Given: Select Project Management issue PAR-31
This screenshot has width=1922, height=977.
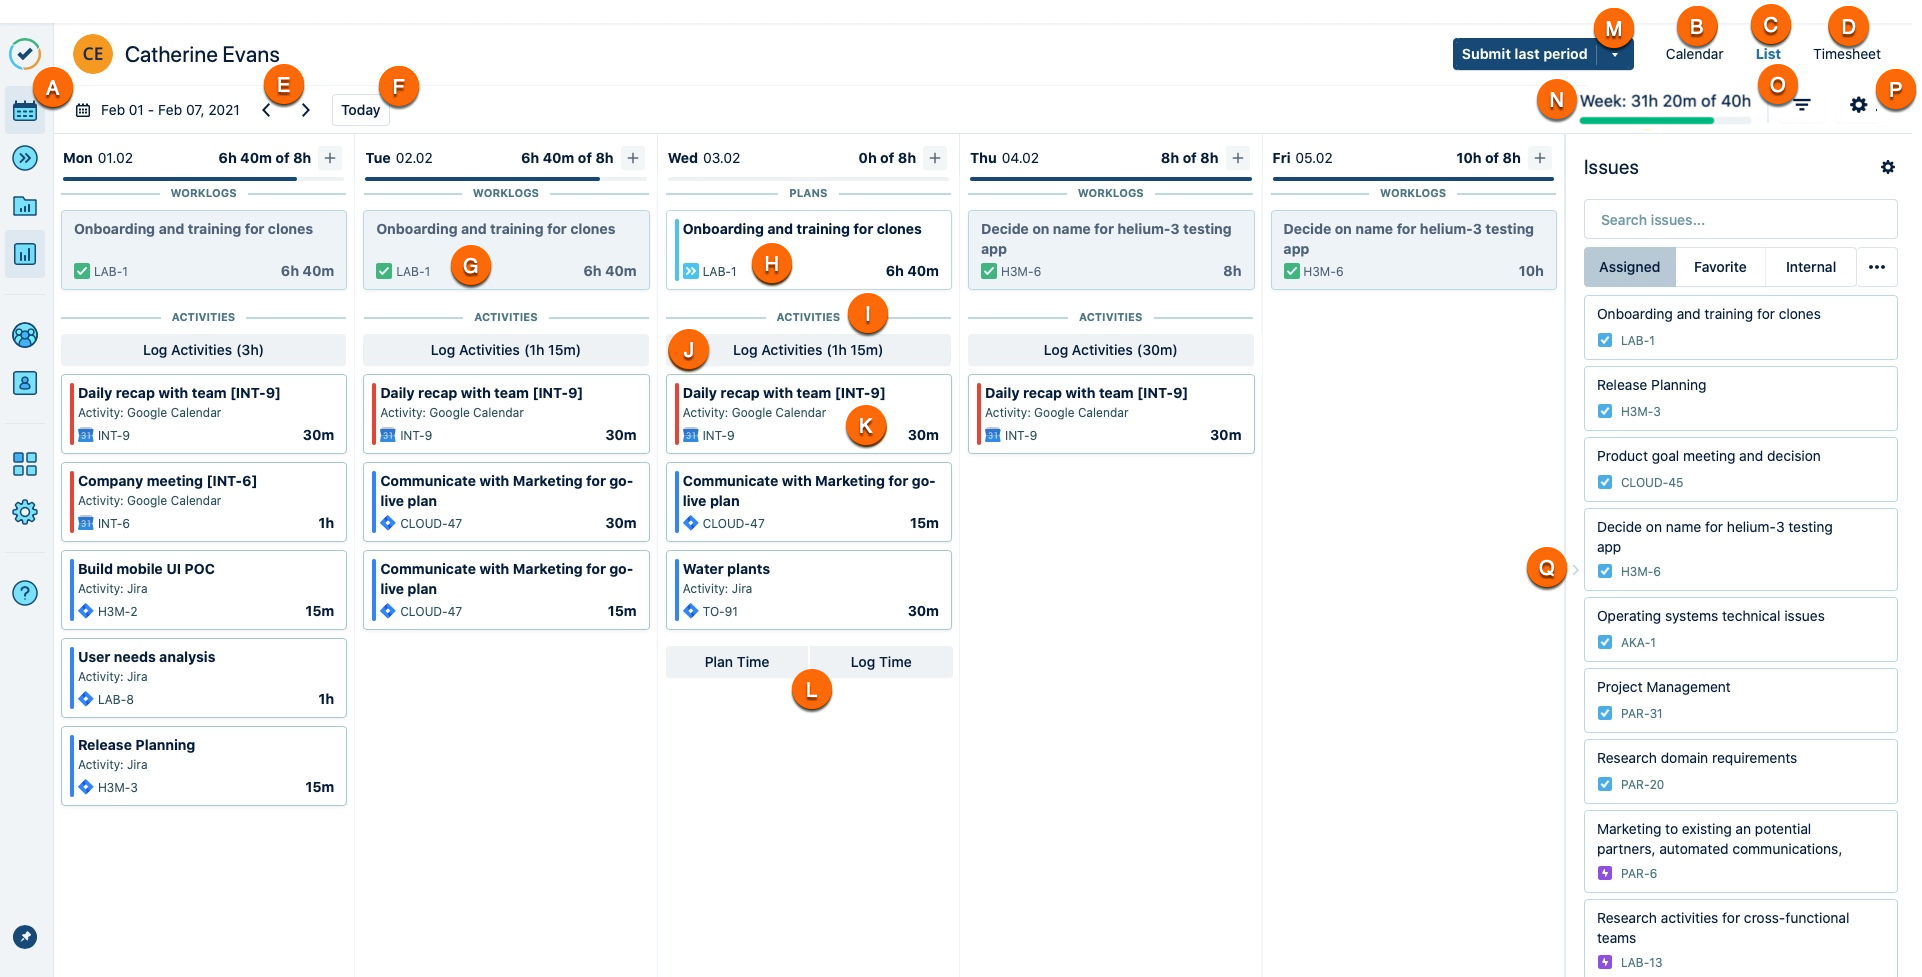Looking at the screenshot, I should 1740,700.
